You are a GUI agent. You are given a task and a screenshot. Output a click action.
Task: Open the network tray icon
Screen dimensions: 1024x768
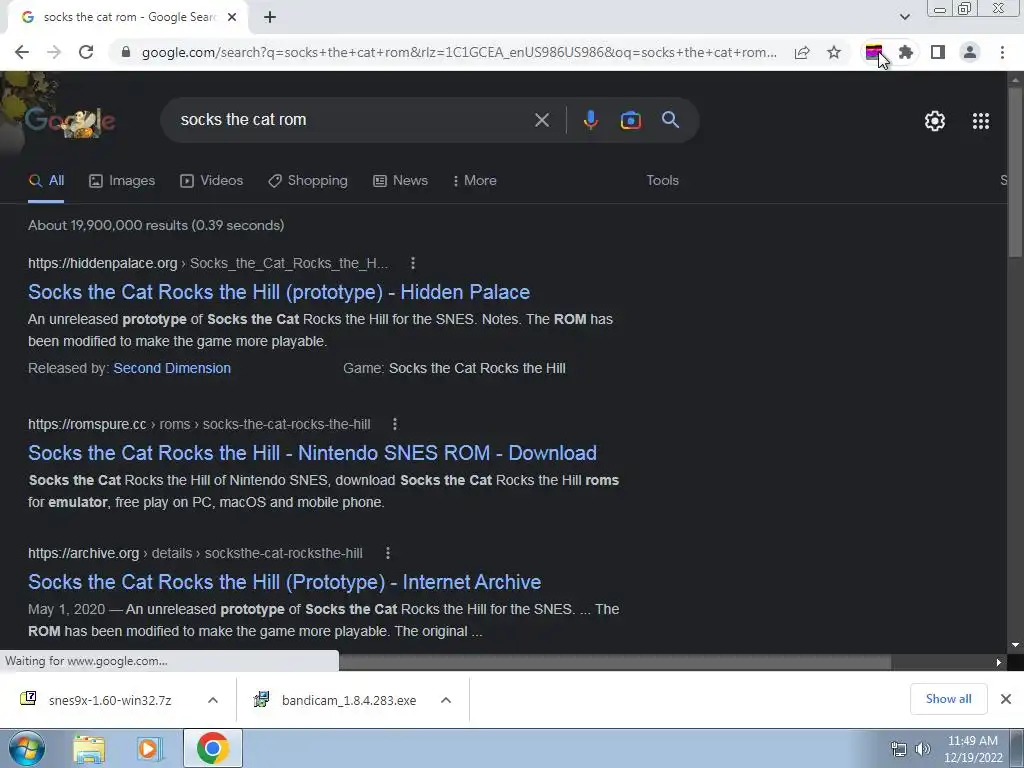(899, 748)
